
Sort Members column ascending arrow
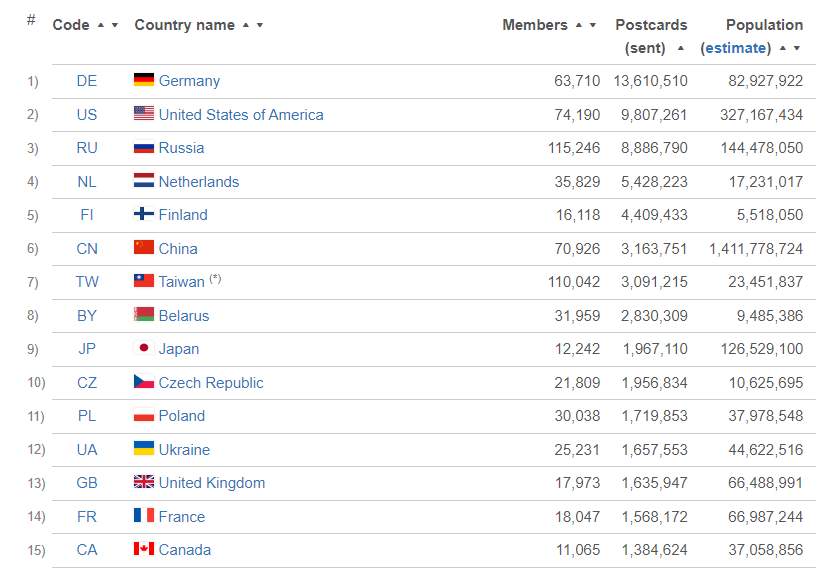click(x=580, y=25)
